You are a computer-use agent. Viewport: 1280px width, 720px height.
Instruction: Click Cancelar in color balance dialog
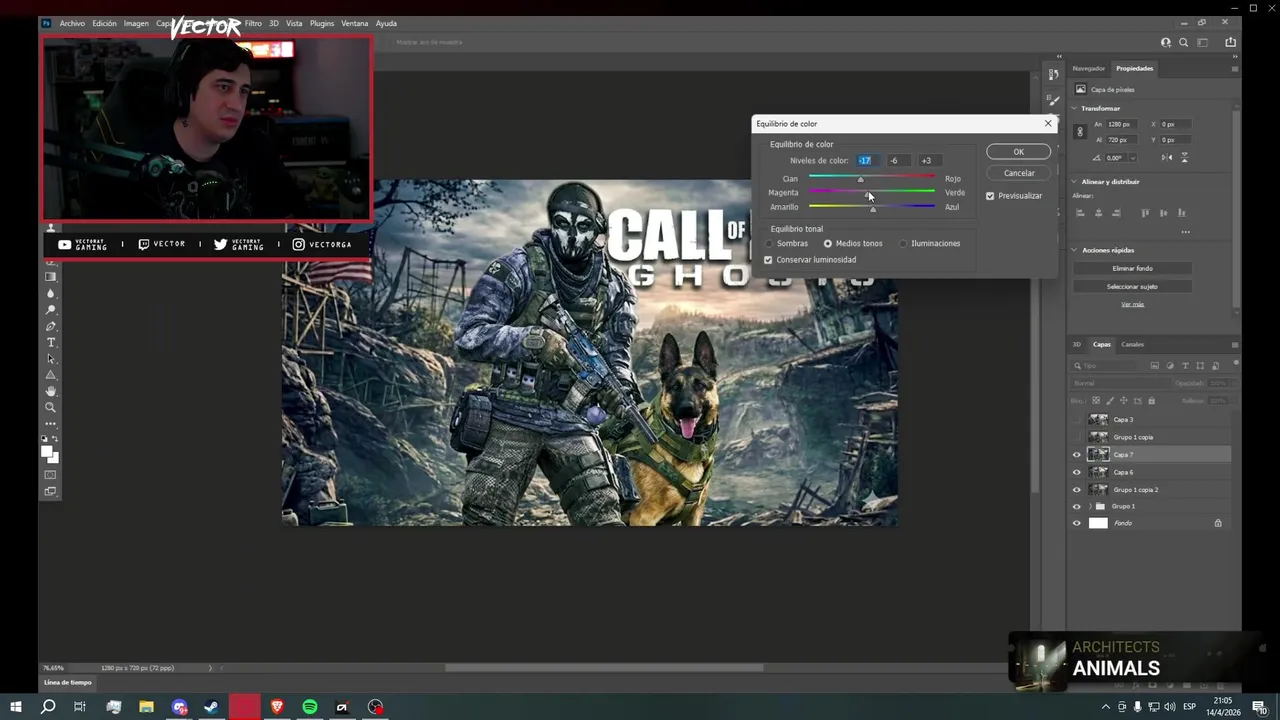click(x=1019, y=173)
